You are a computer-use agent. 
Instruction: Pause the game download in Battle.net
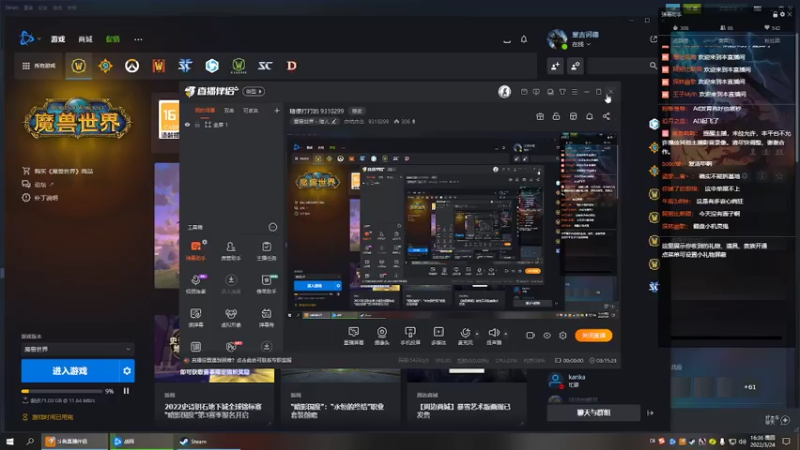pos(126,391)
